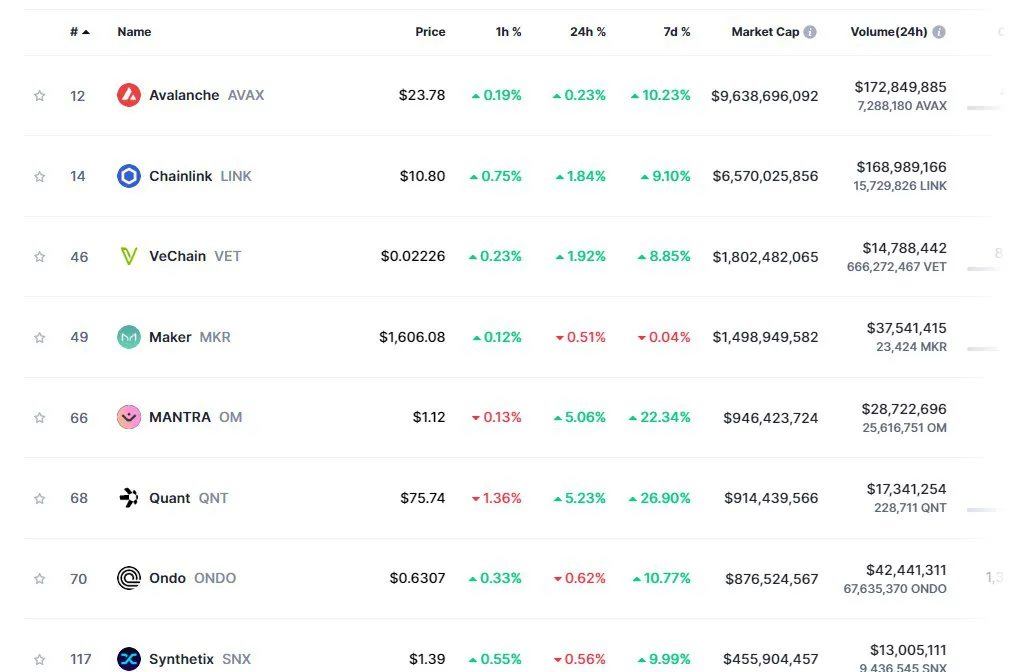Add Avalanche to watchlist via star
Screen dimensions: 1028x672
(x=39, y=95)
